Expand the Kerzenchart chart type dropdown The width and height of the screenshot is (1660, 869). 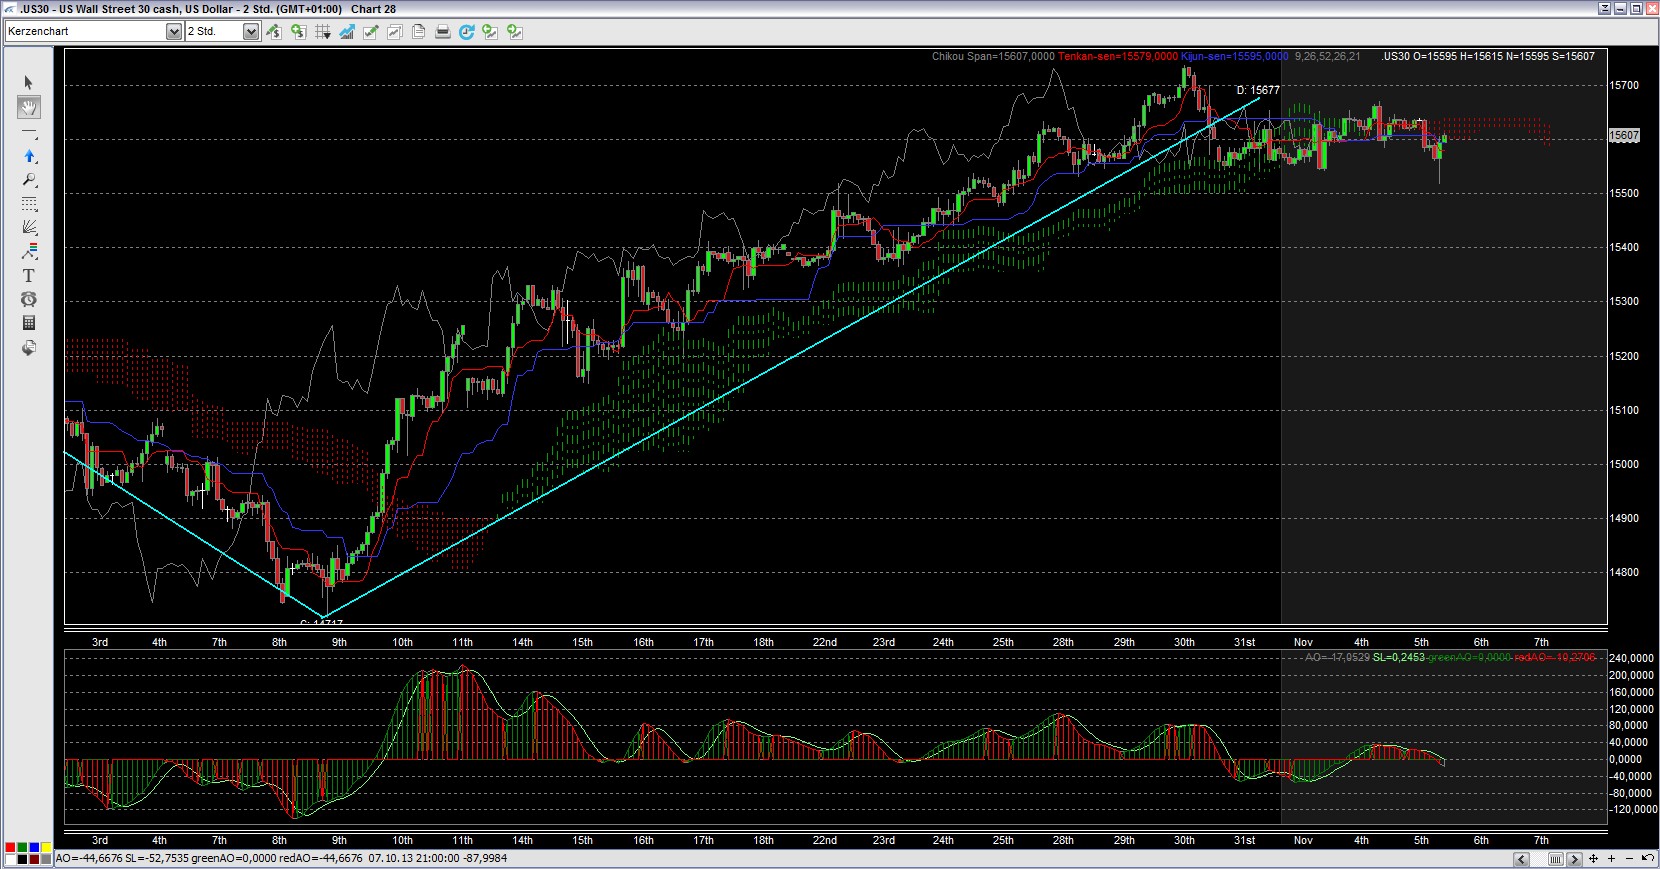pyautogui.click(x=173, y=32)
